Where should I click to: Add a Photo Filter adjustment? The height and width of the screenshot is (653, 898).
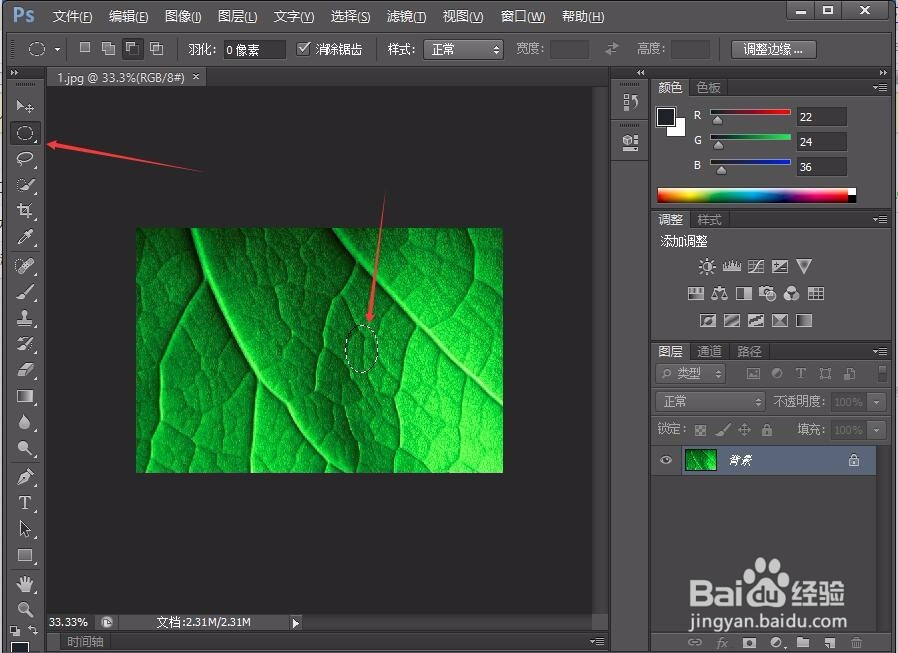[767, 294]
